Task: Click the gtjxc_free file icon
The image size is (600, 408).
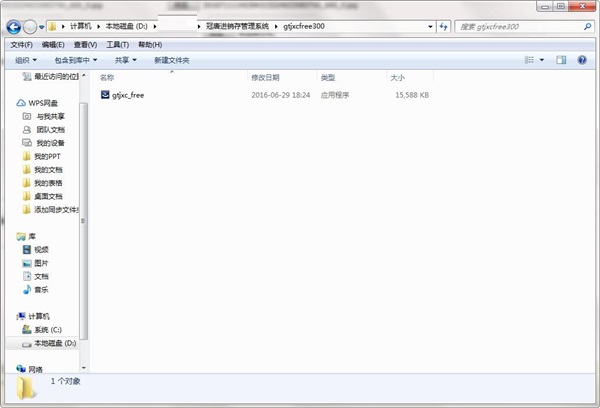Action: click(x=105, y=95)
